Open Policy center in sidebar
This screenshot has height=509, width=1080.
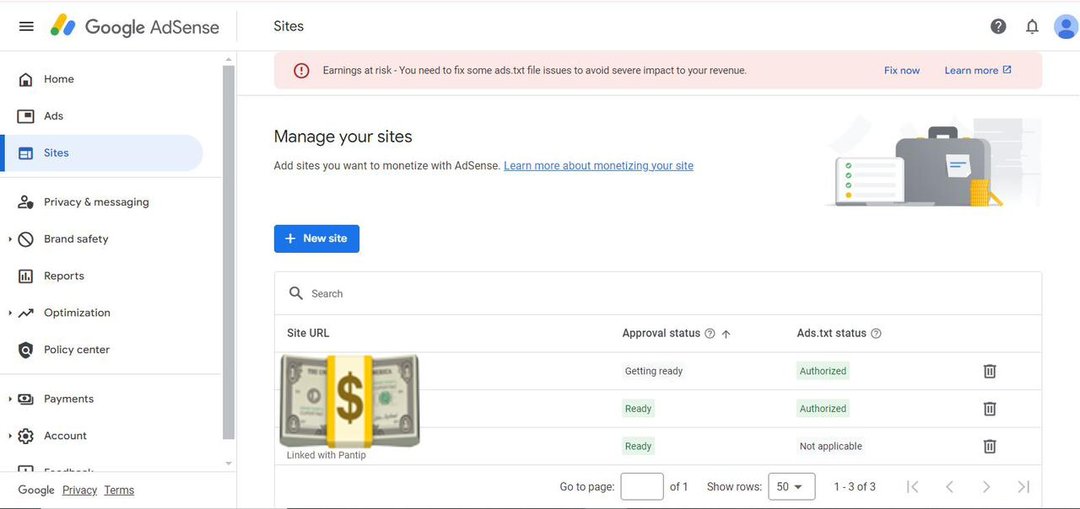pyautogui.click(x=76, y=350)
